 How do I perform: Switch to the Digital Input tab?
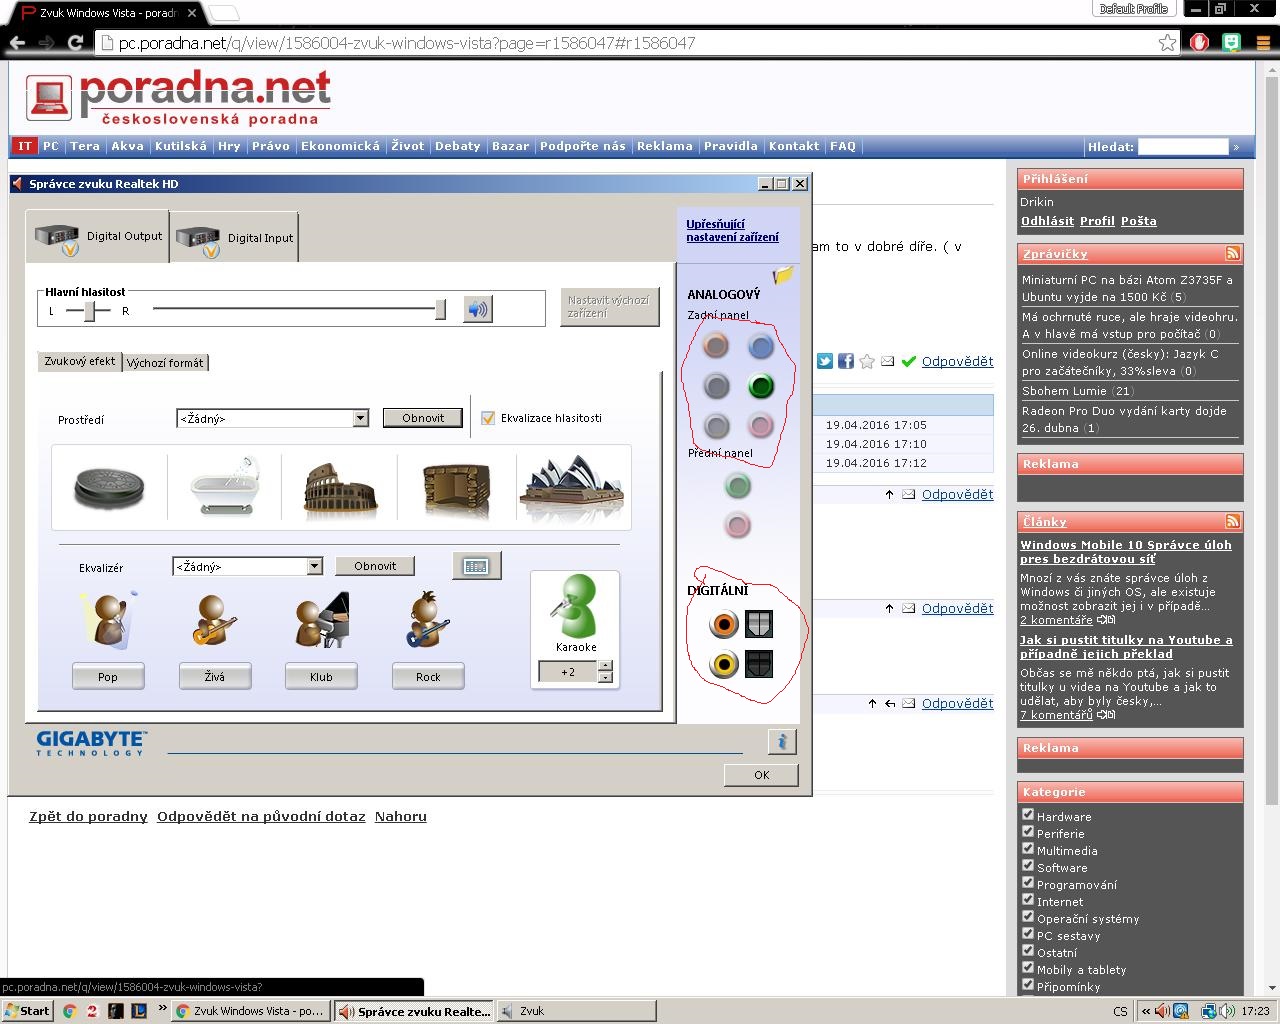pyautogui.click(x=234, y=238)
